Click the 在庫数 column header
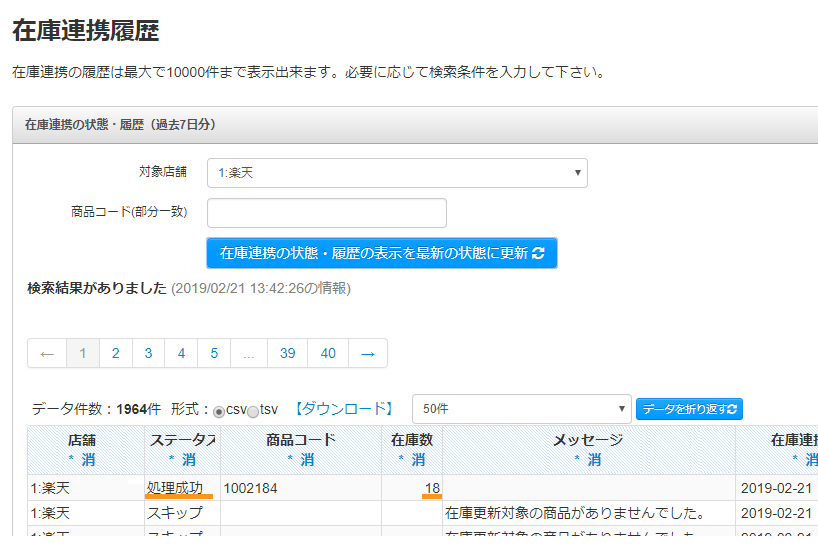The image size is (818, 558). coord(412,440)
